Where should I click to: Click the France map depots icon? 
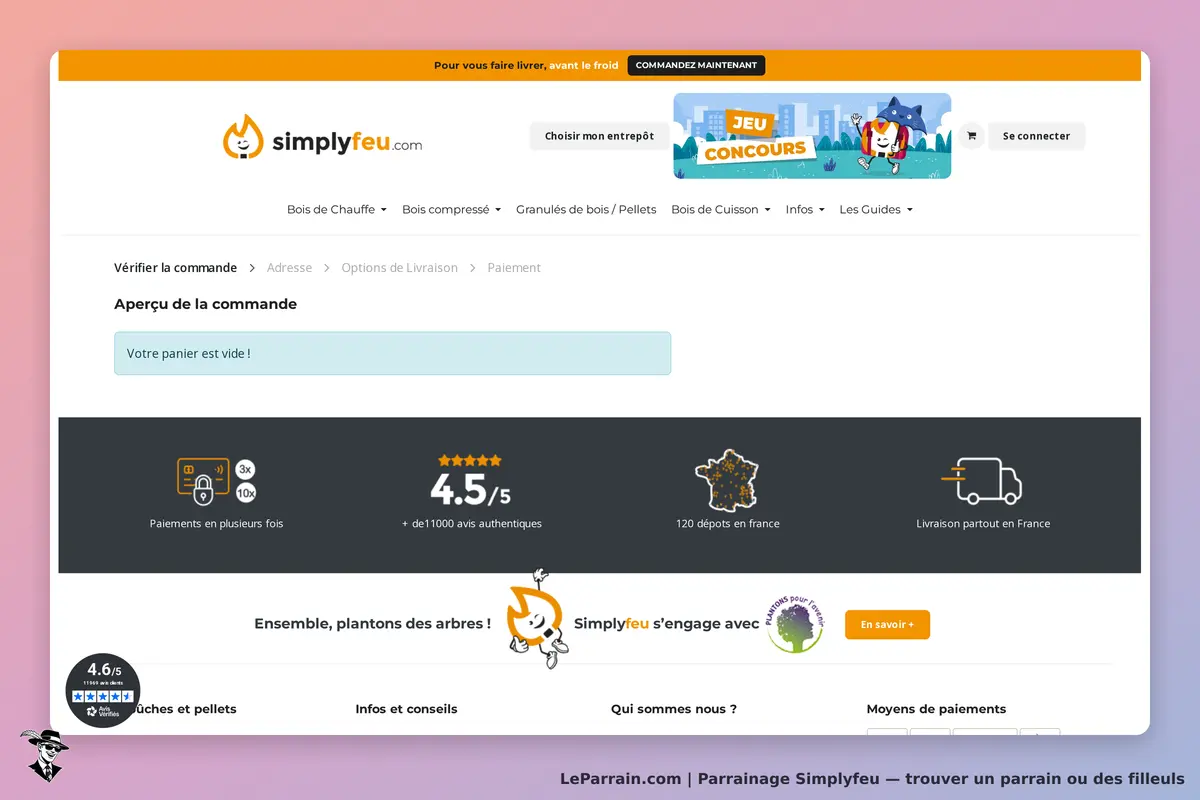[x=727, y=480]
